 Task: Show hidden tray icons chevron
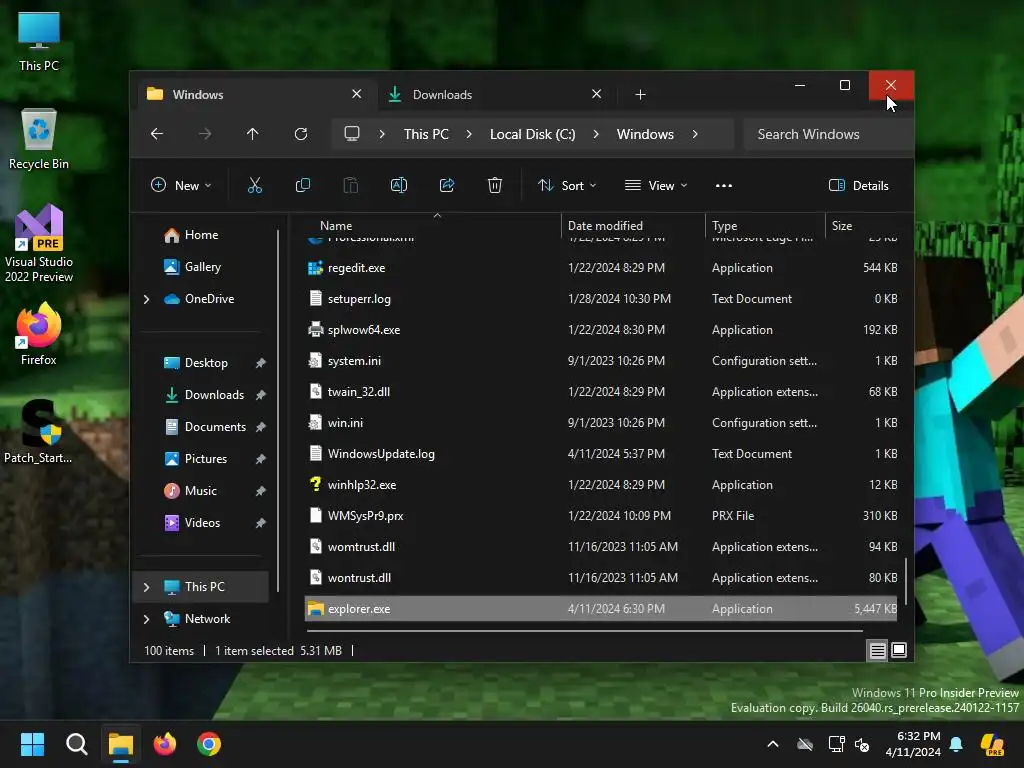coord(773,744)
